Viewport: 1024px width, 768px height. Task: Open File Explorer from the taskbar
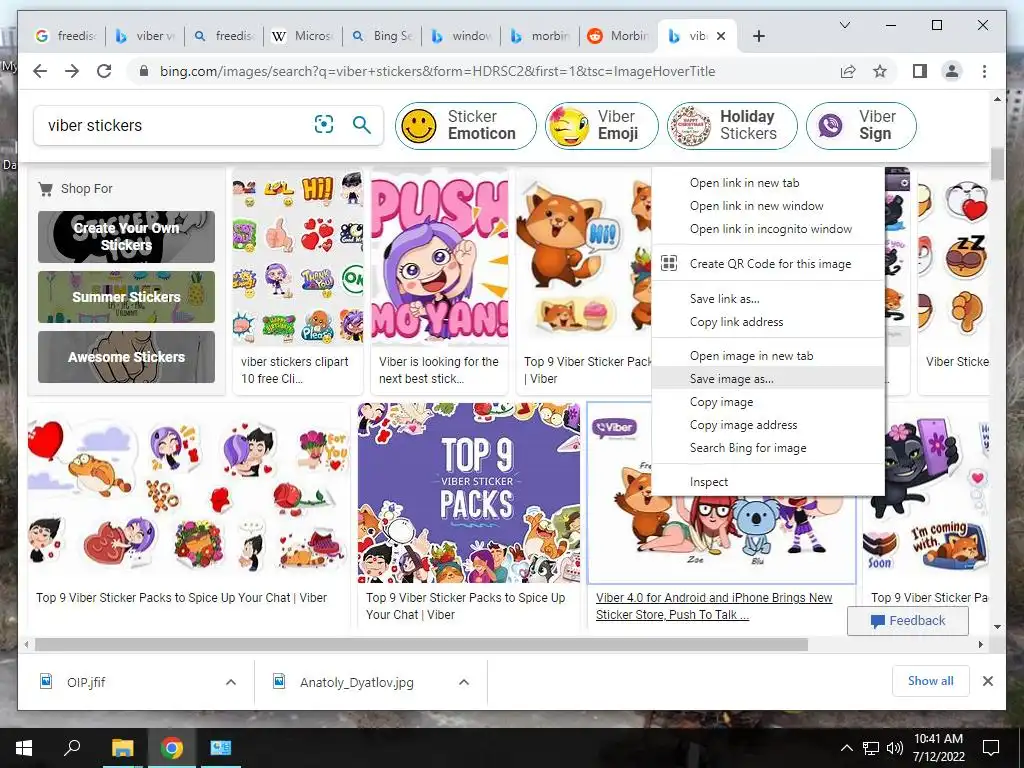[122, 748]
